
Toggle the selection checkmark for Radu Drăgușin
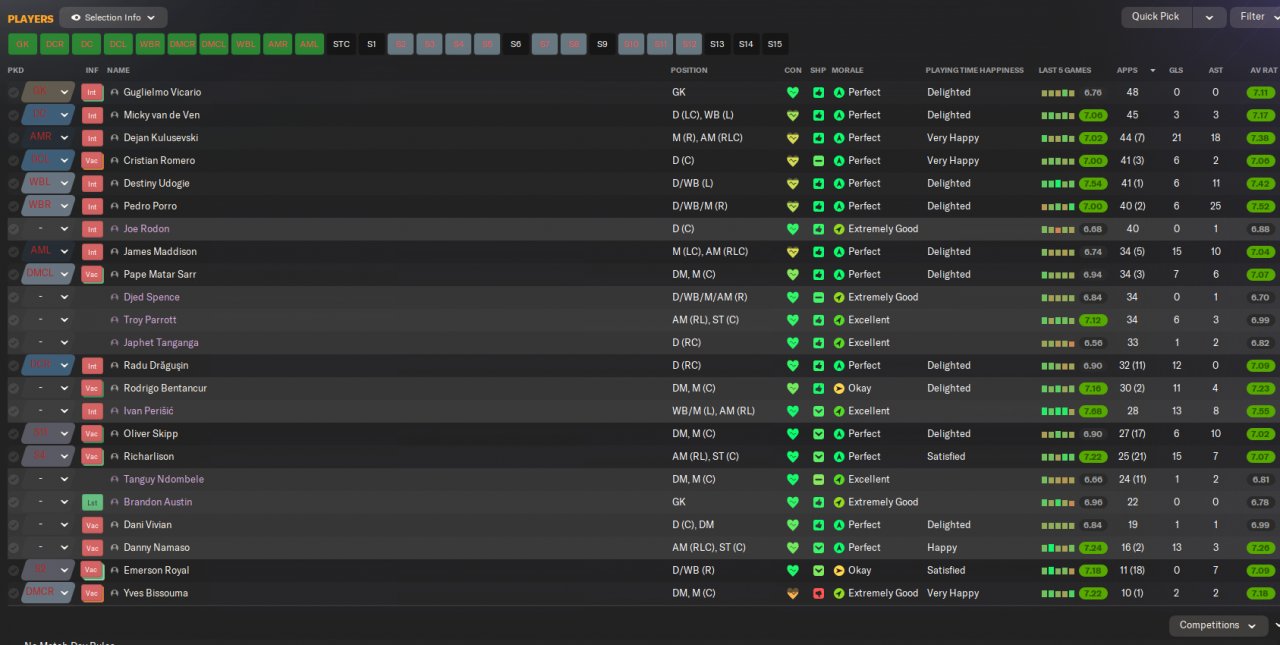click(x=13, y=365)
